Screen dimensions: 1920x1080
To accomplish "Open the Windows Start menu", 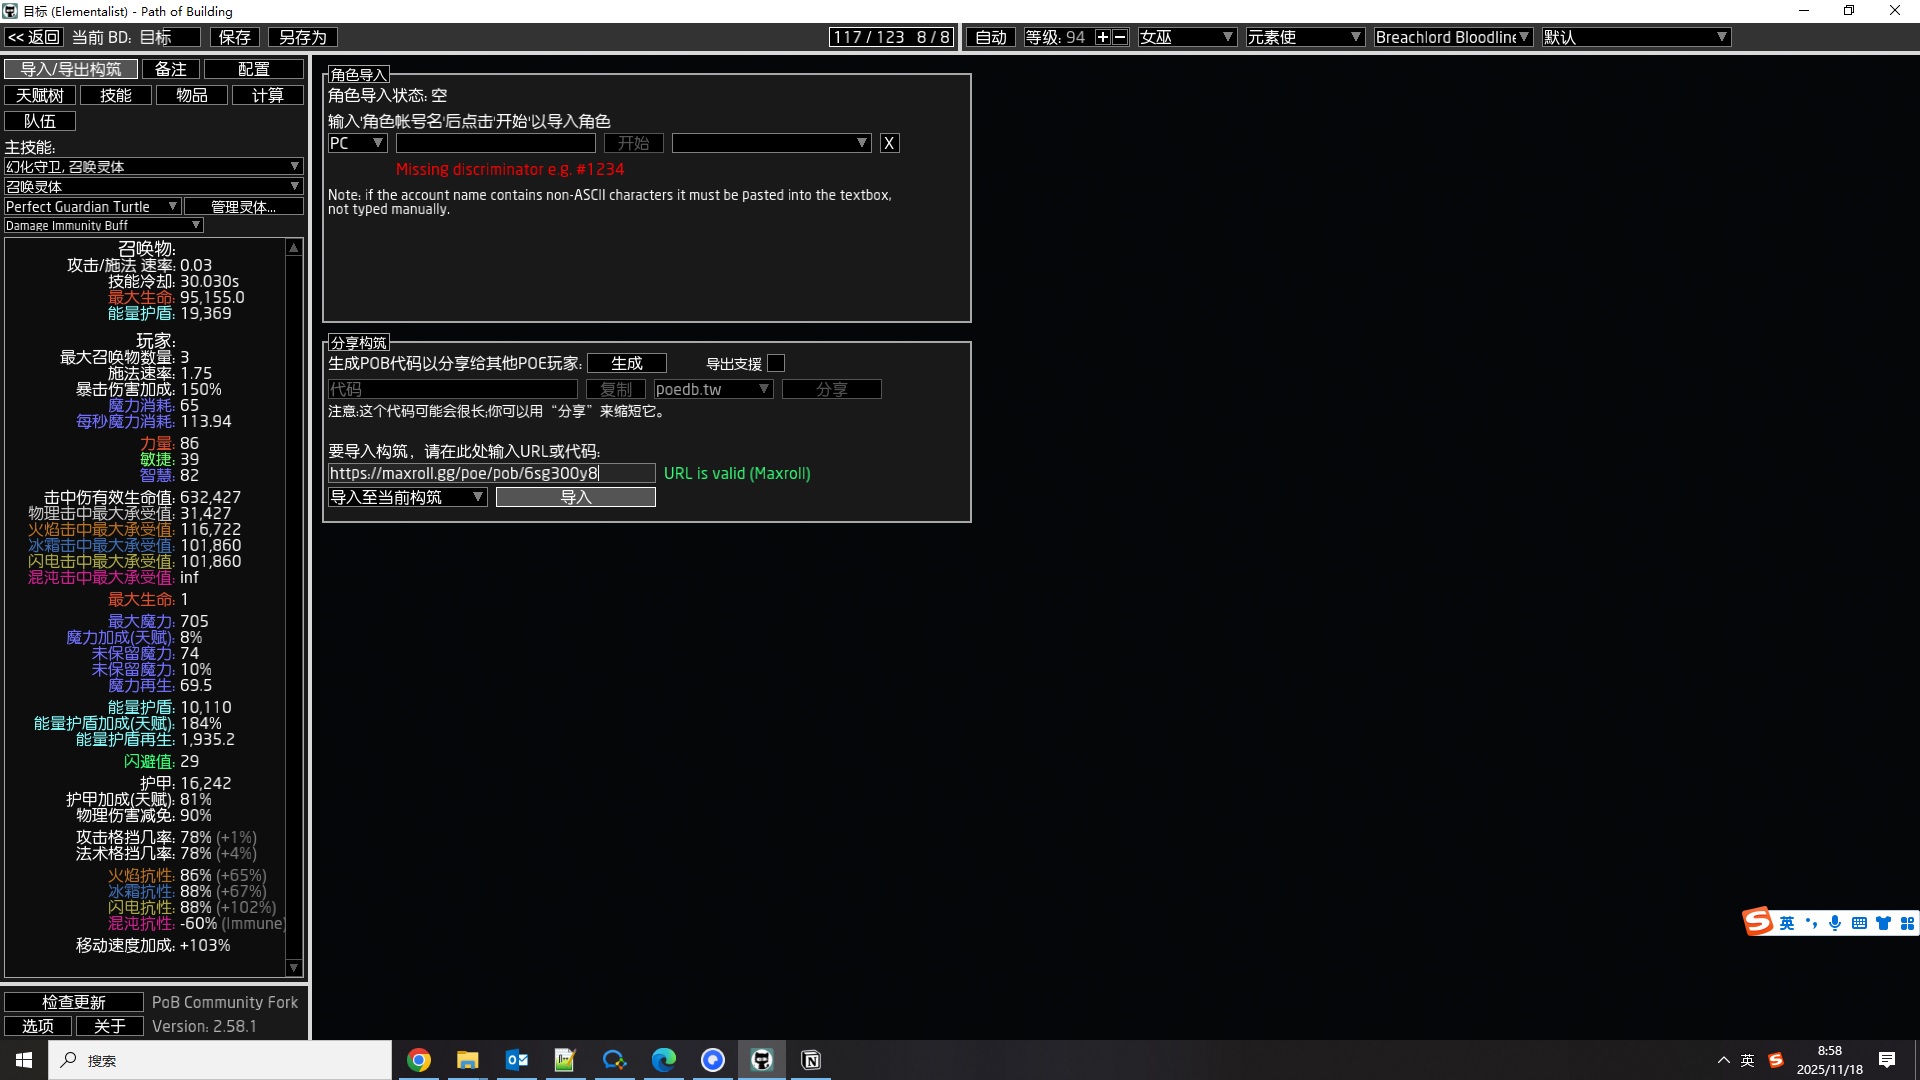I will pos(24,1060).
